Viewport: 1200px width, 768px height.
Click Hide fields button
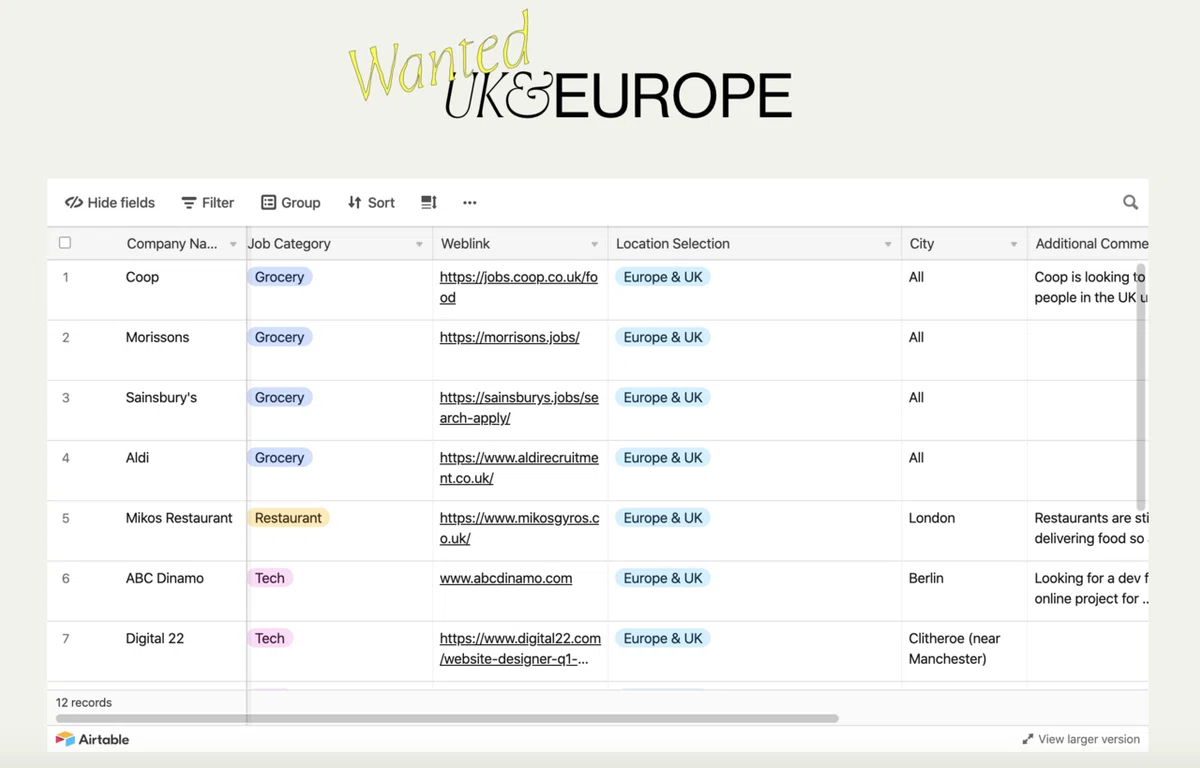point(110,202)
